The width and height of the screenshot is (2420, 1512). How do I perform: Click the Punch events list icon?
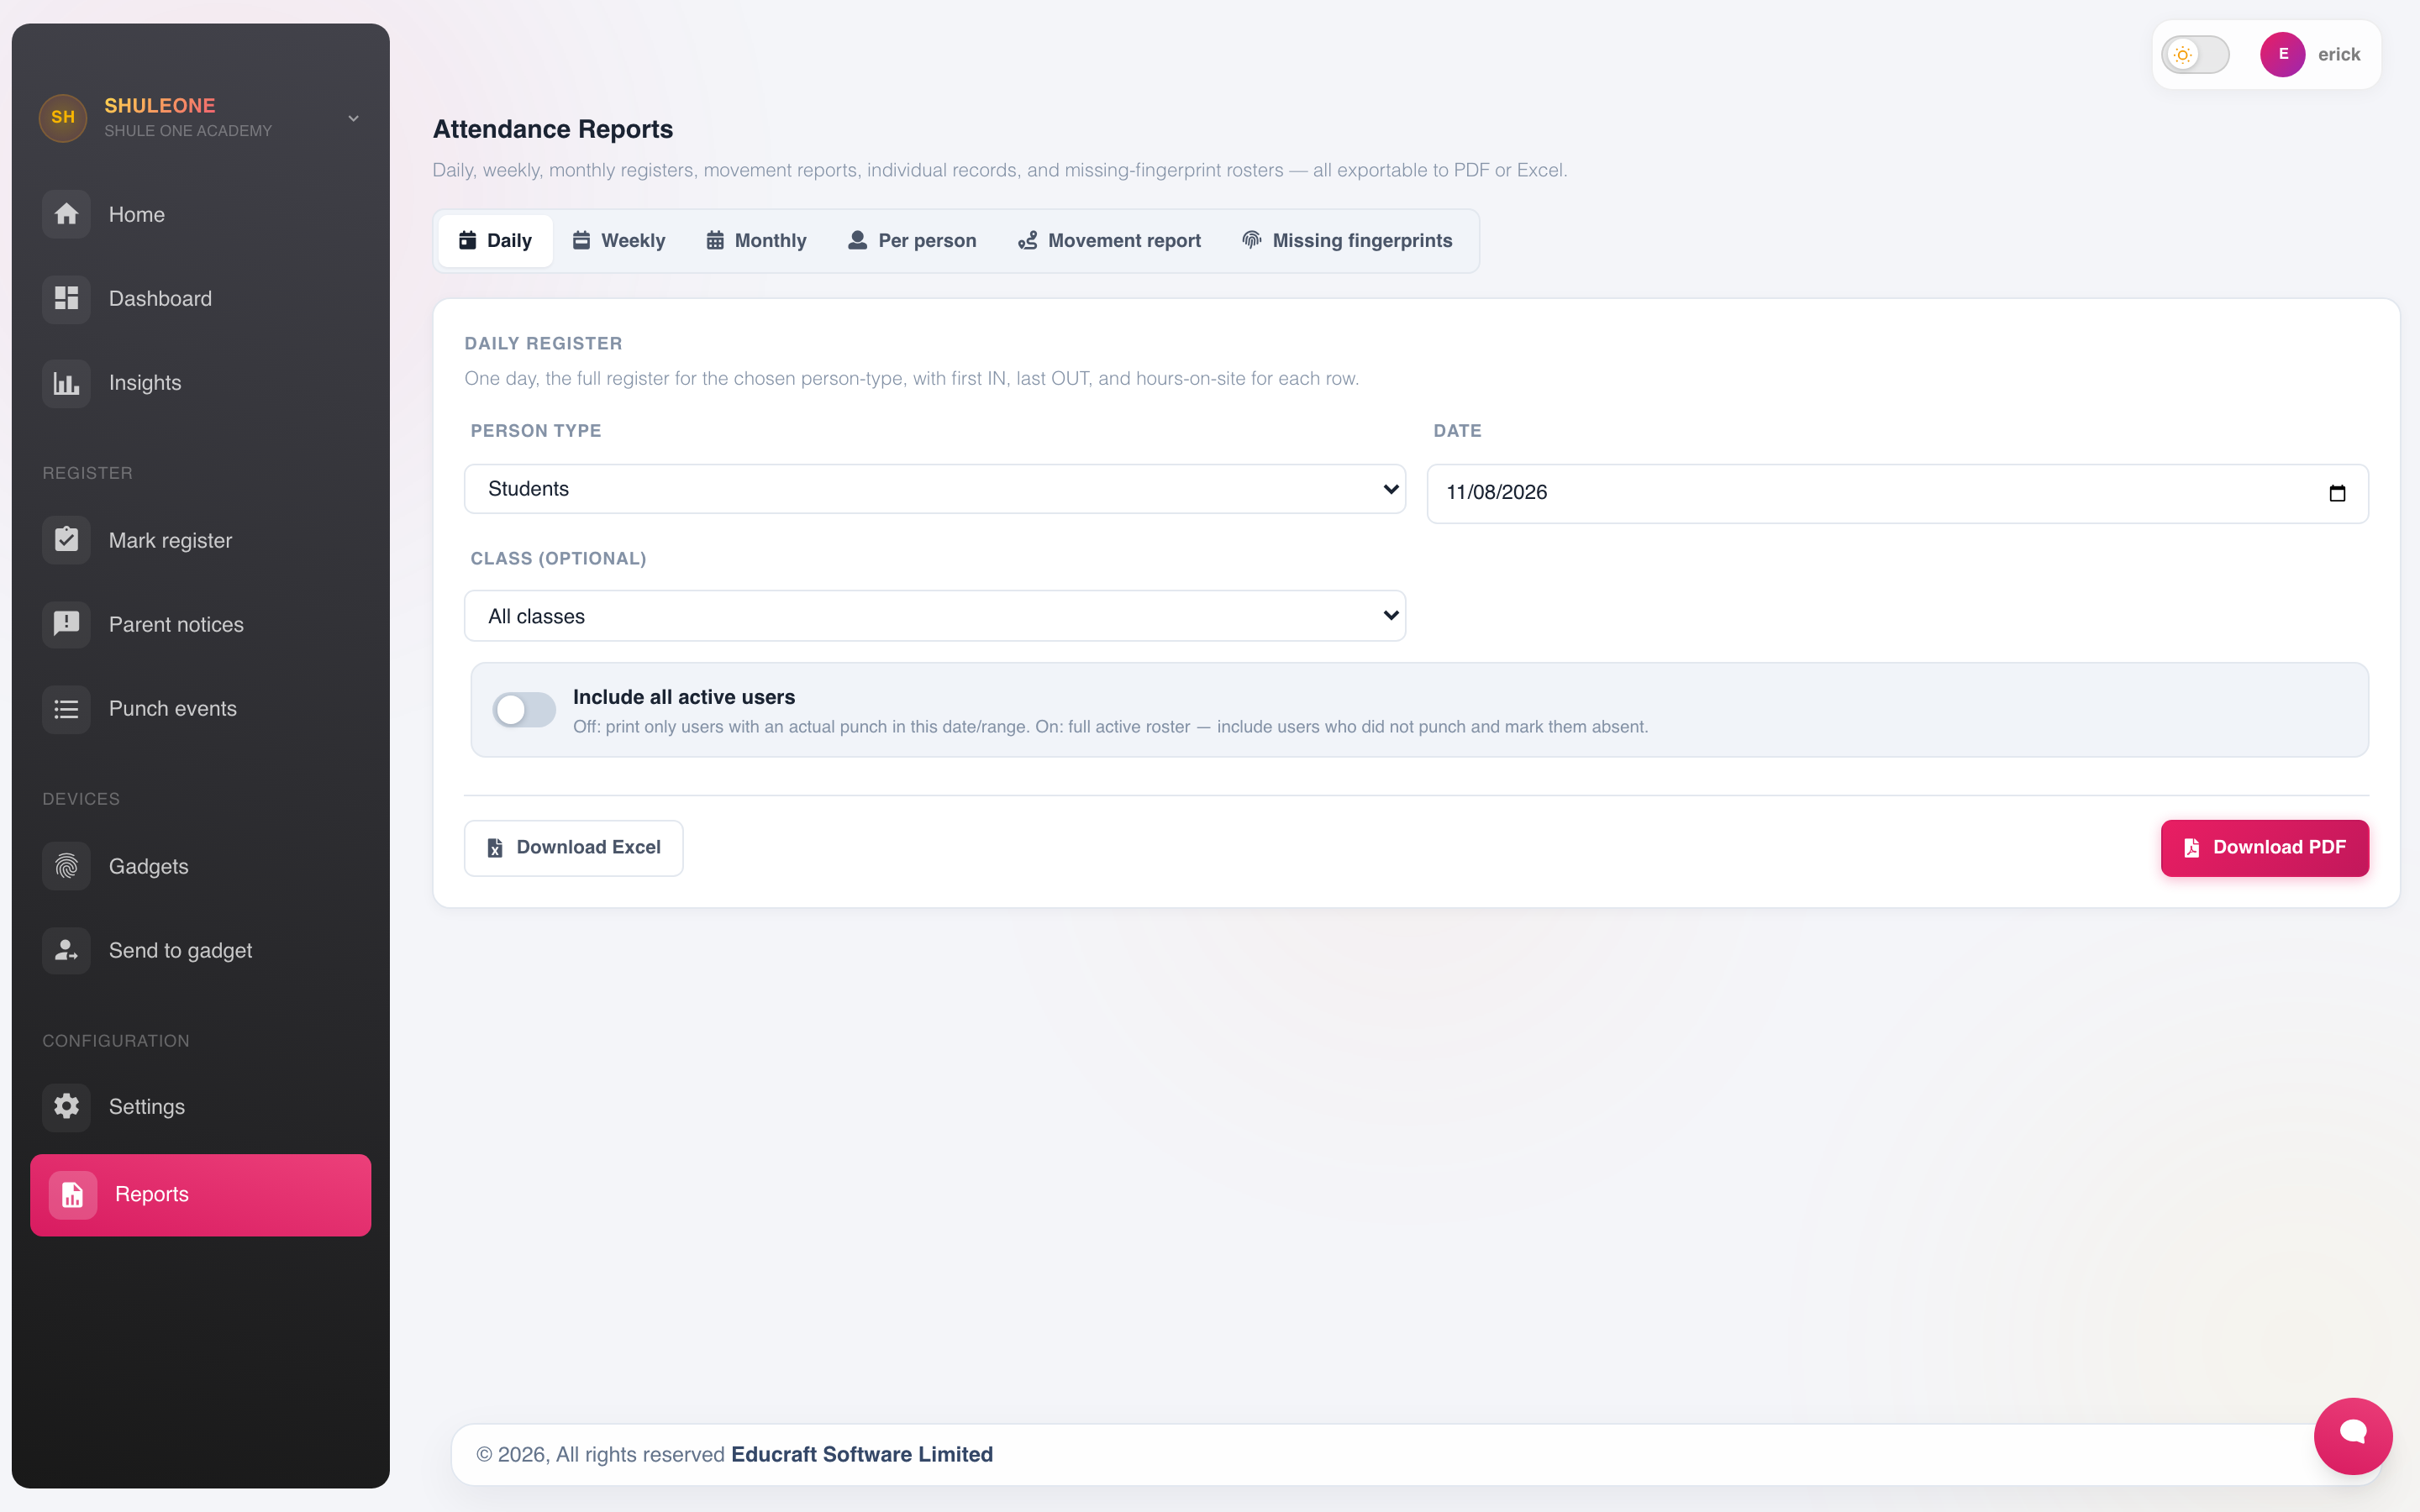(66, 709)
